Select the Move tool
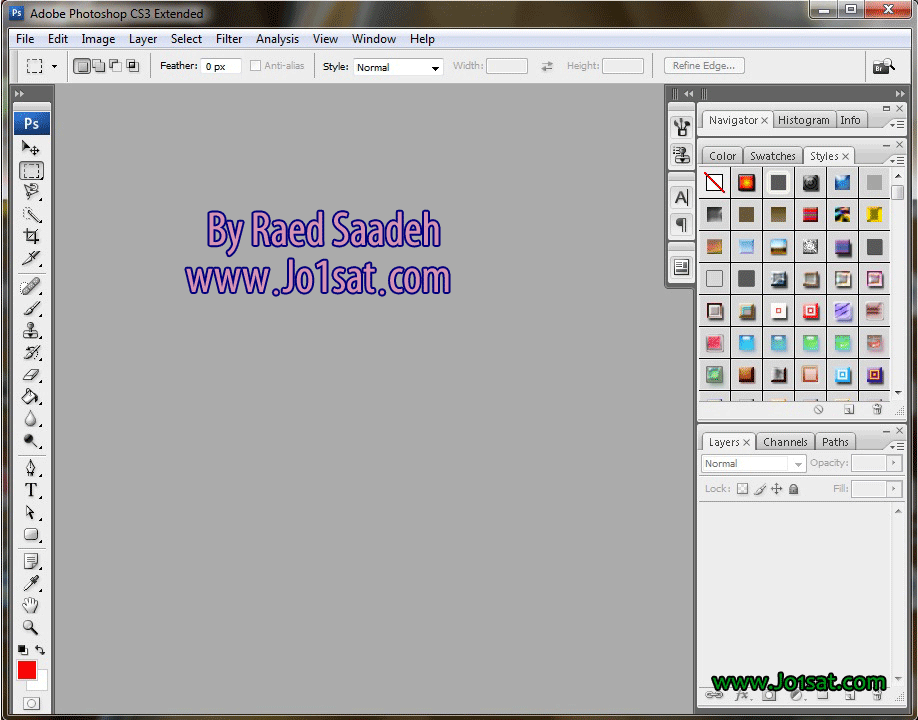 31,148
